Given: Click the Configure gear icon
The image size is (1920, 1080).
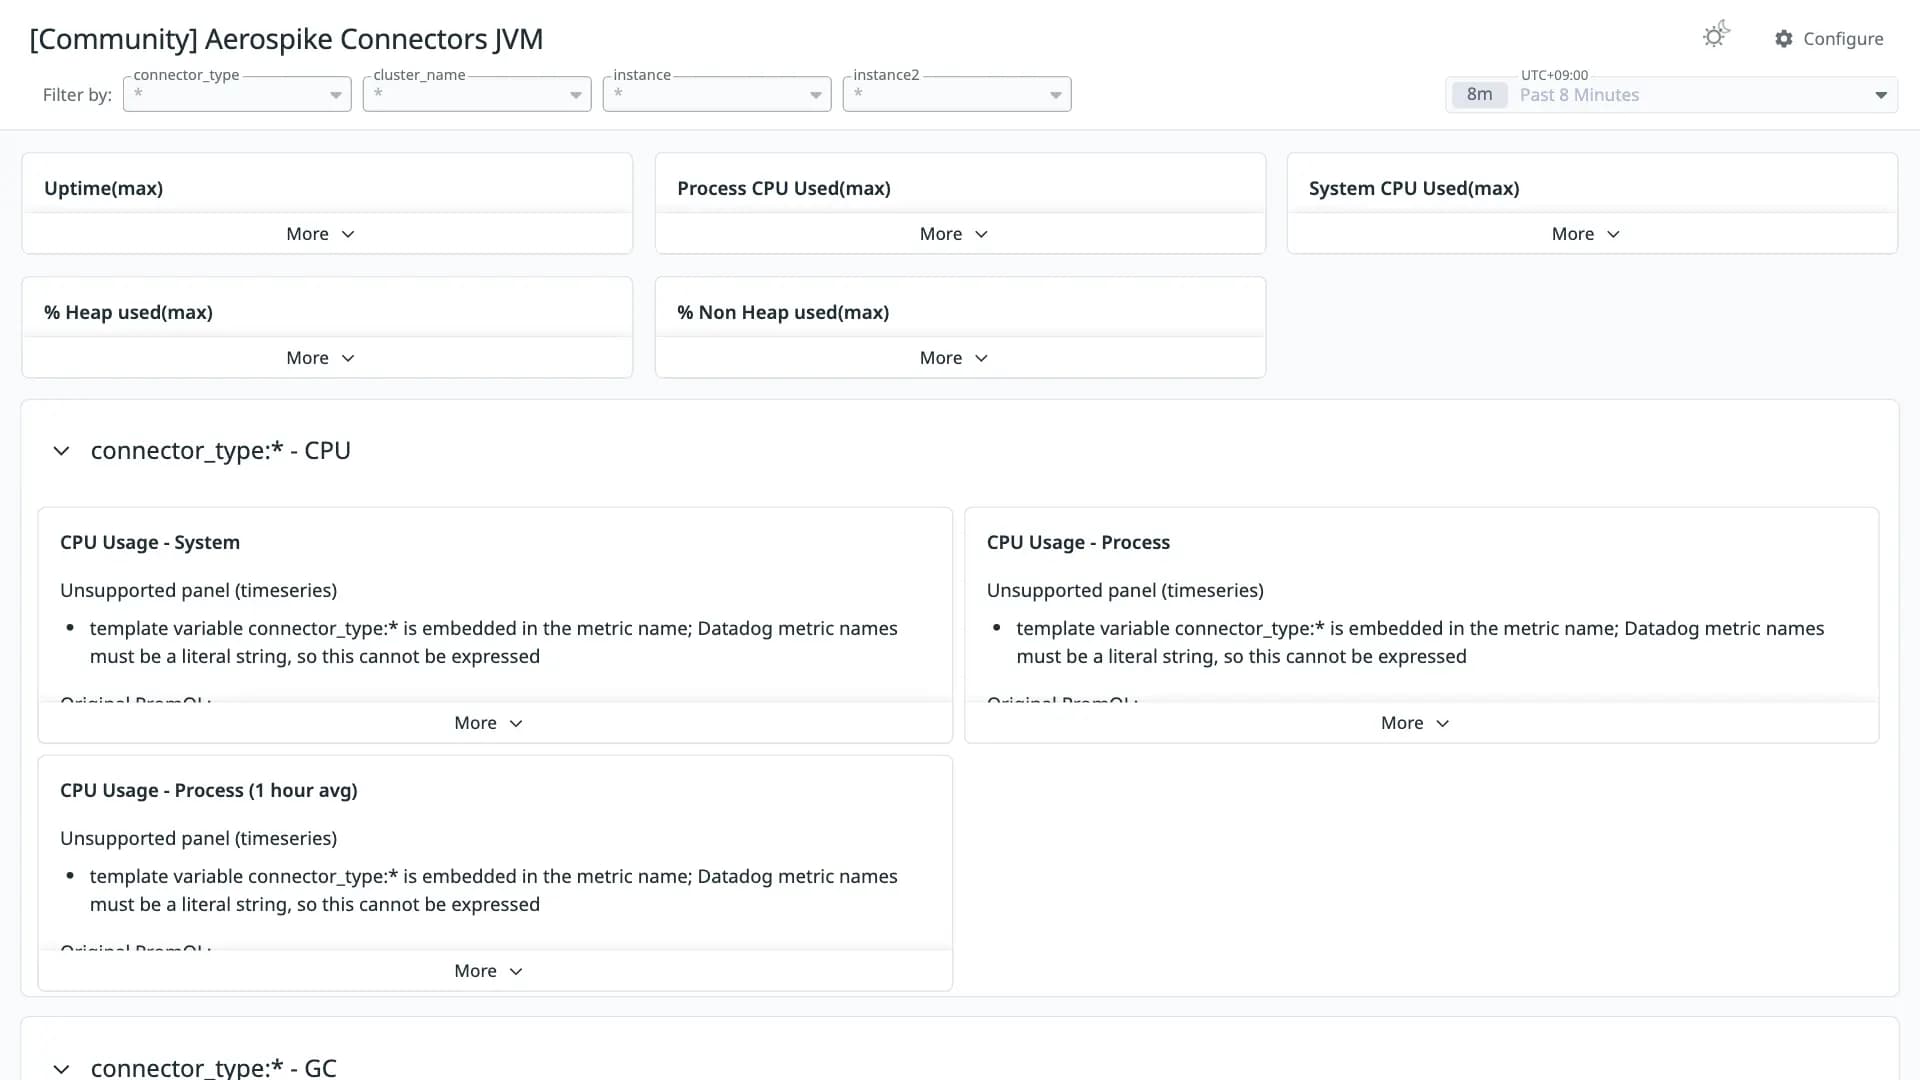Looking at the screenshot, I should coord(1784,39).
